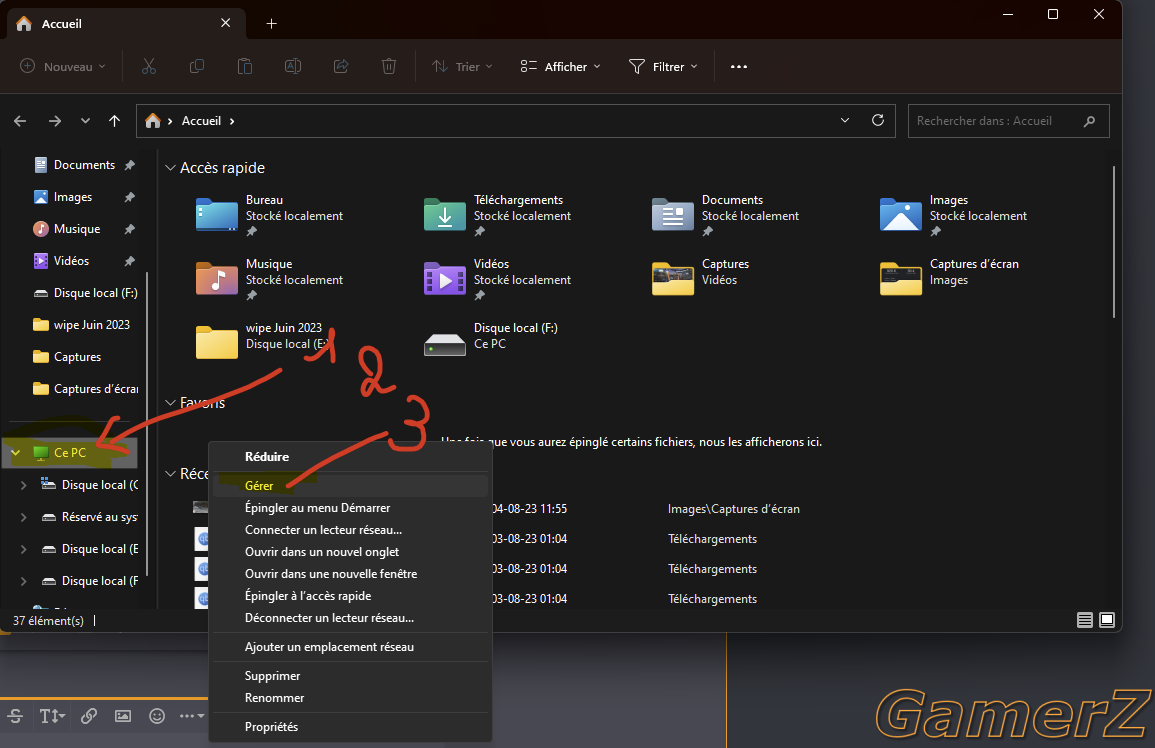Viewport: 1155px width, 748px height.
Task: Click the Rename icon in toolbar
Action: point(292,66)
